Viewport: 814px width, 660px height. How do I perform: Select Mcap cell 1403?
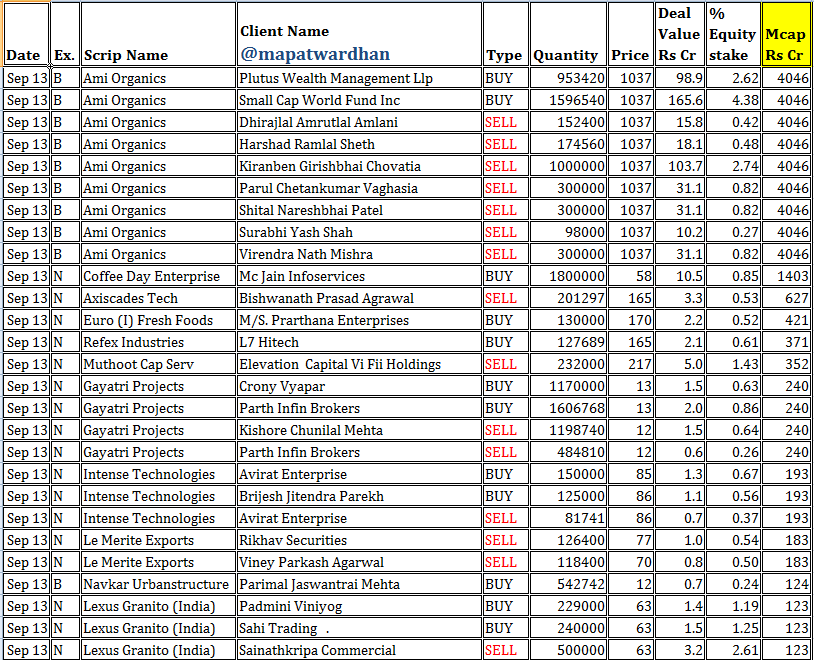point(786,276)
